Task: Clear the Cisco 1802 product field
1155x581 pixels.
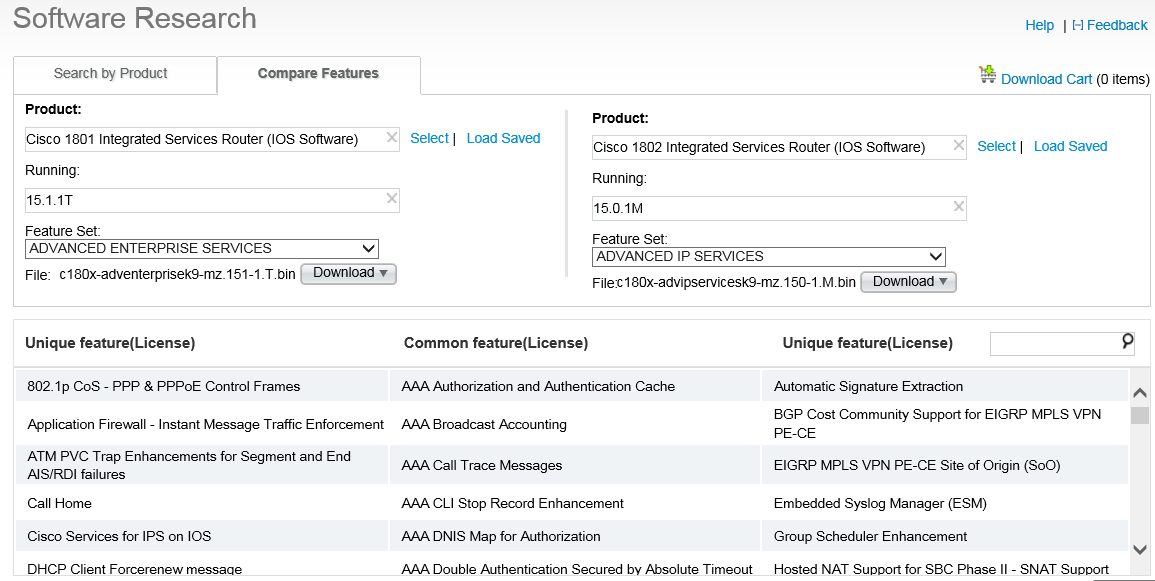Action: 958,146
